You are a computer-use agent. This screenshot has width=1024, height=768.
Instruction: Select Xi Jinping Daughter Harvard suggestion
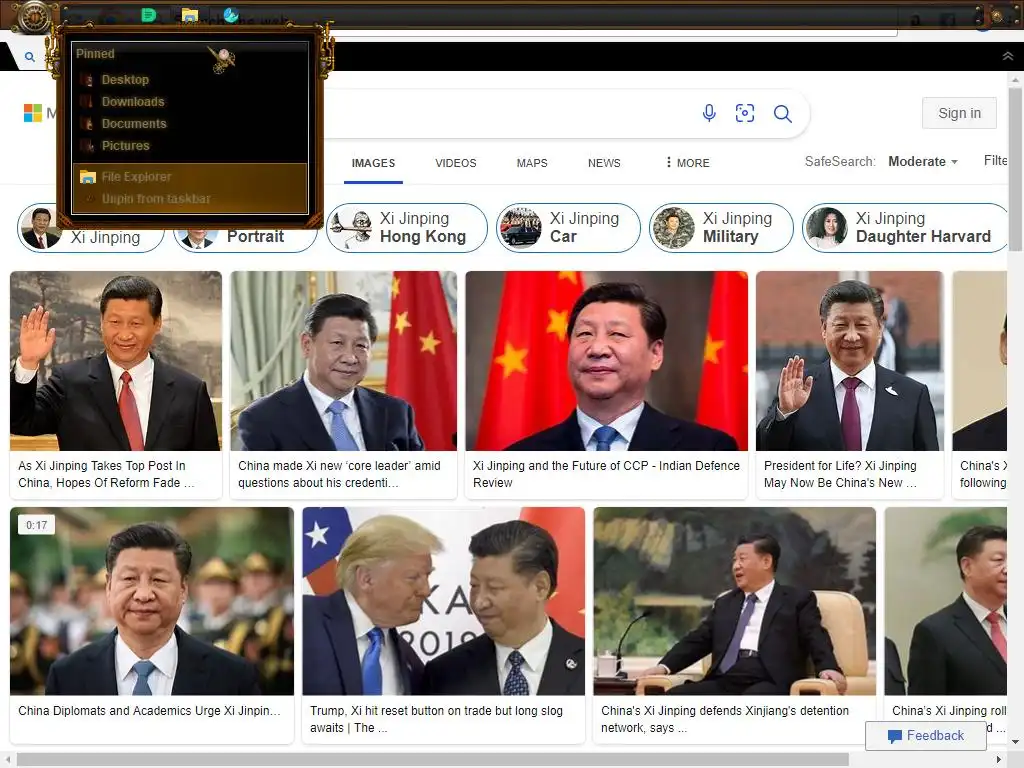click(905, 227)
